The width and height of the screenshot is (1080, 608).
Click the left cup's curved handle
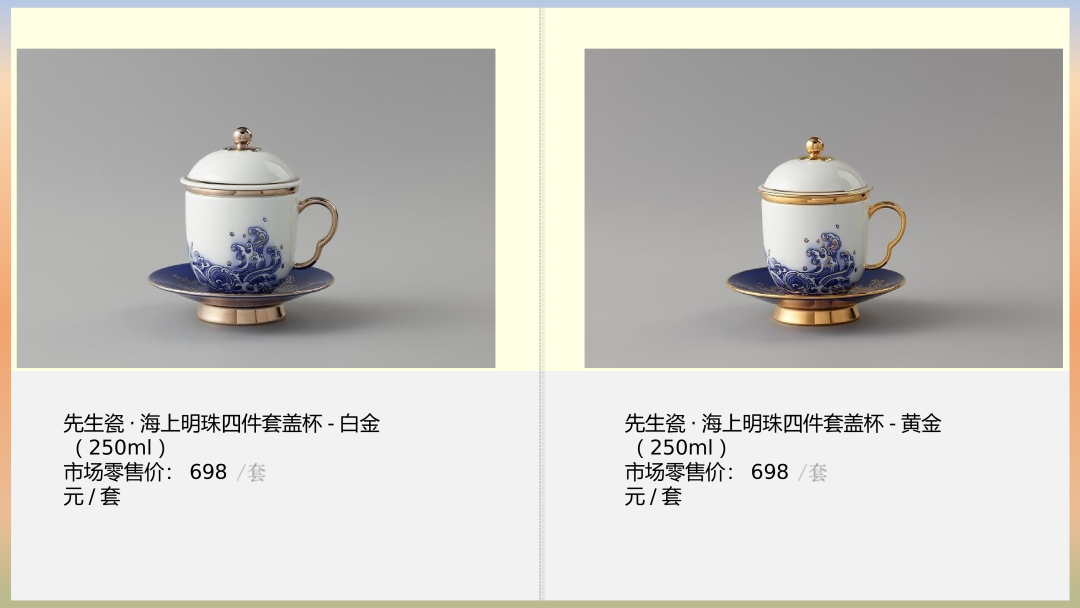coord(318,232)
